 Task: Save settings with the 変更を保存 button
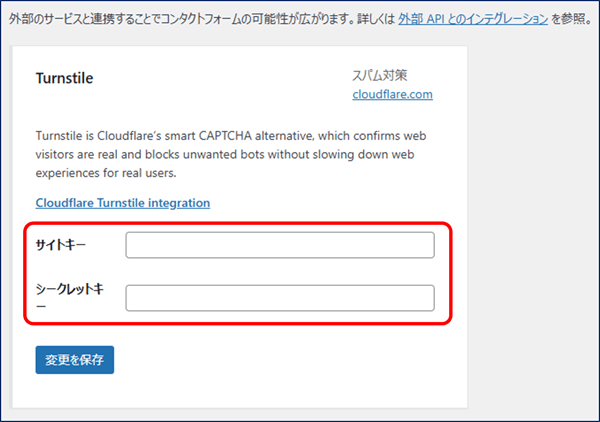pyautogui.click(x=75, y=360)
